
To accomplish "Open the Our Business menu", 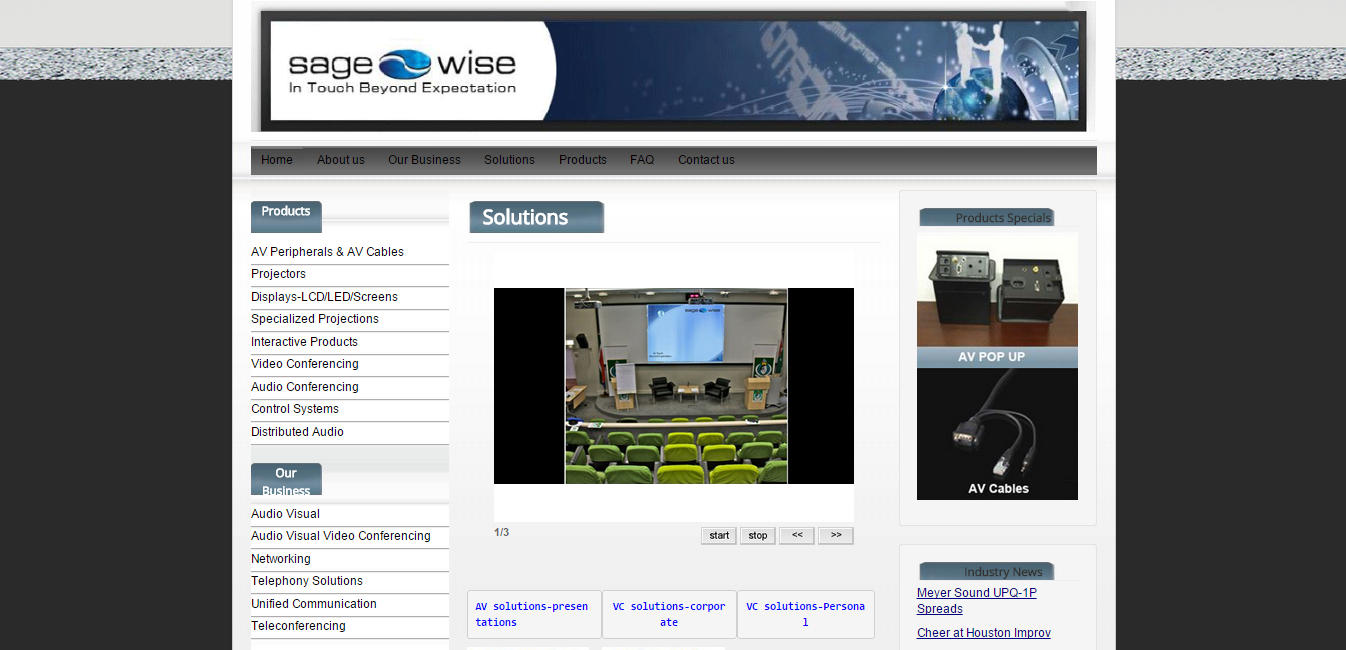I will tap(424, 160).
